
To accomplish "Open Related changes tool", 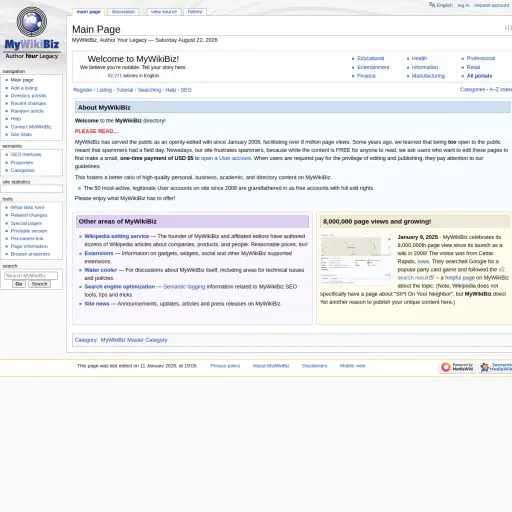I will coord(29,215).
